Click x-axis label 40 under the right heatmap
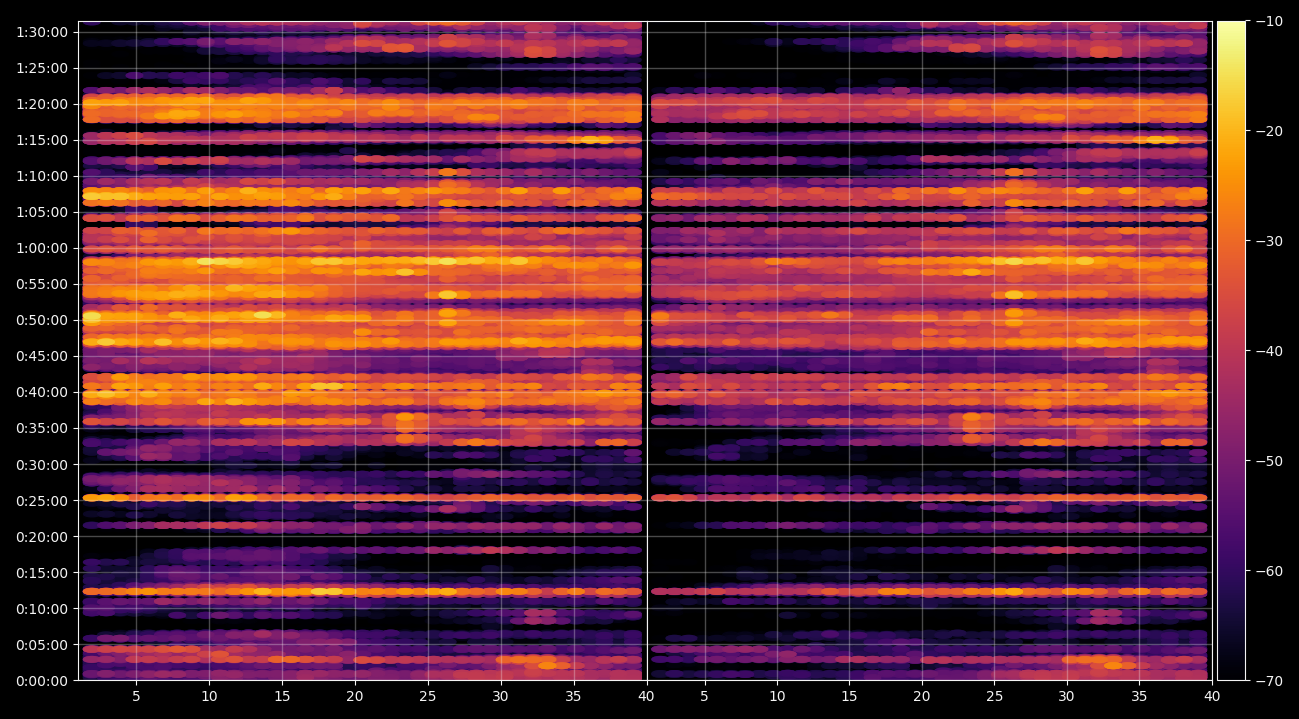 click(1212, 696)
